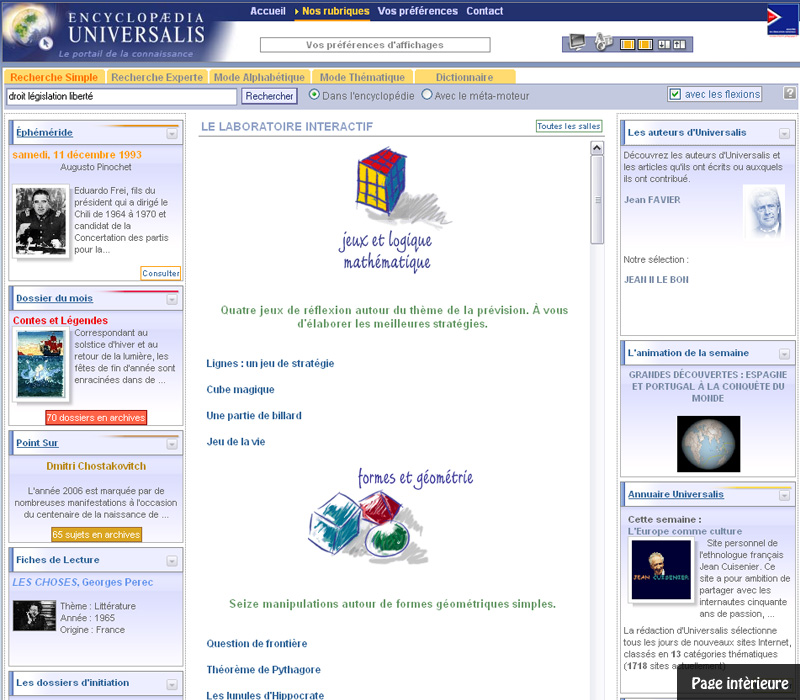
Task: Collapse the Éphéméride panel
Action: (x=172, y=134)
